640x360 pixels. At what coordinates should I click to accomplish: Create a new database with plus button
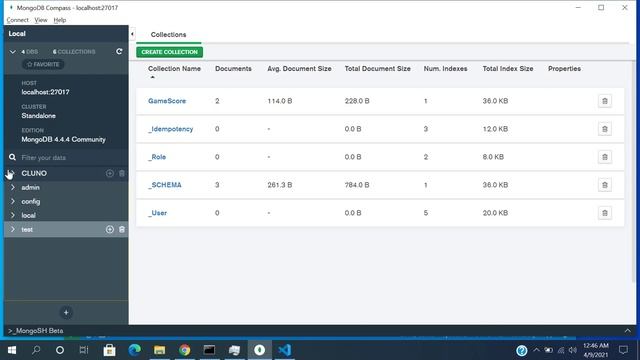[66, 313]
